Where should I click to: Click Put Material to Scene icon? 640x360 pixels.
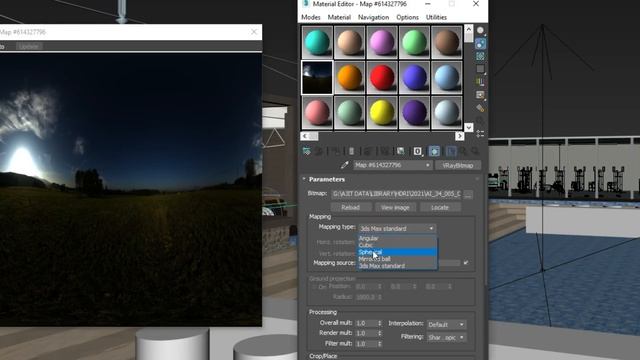pos(319,151)
